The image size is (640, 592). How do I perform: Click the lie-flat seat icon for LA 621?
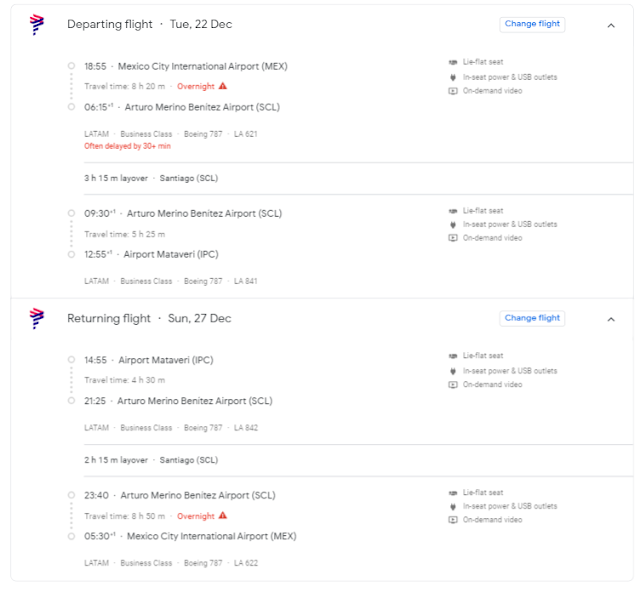point(453,62)
